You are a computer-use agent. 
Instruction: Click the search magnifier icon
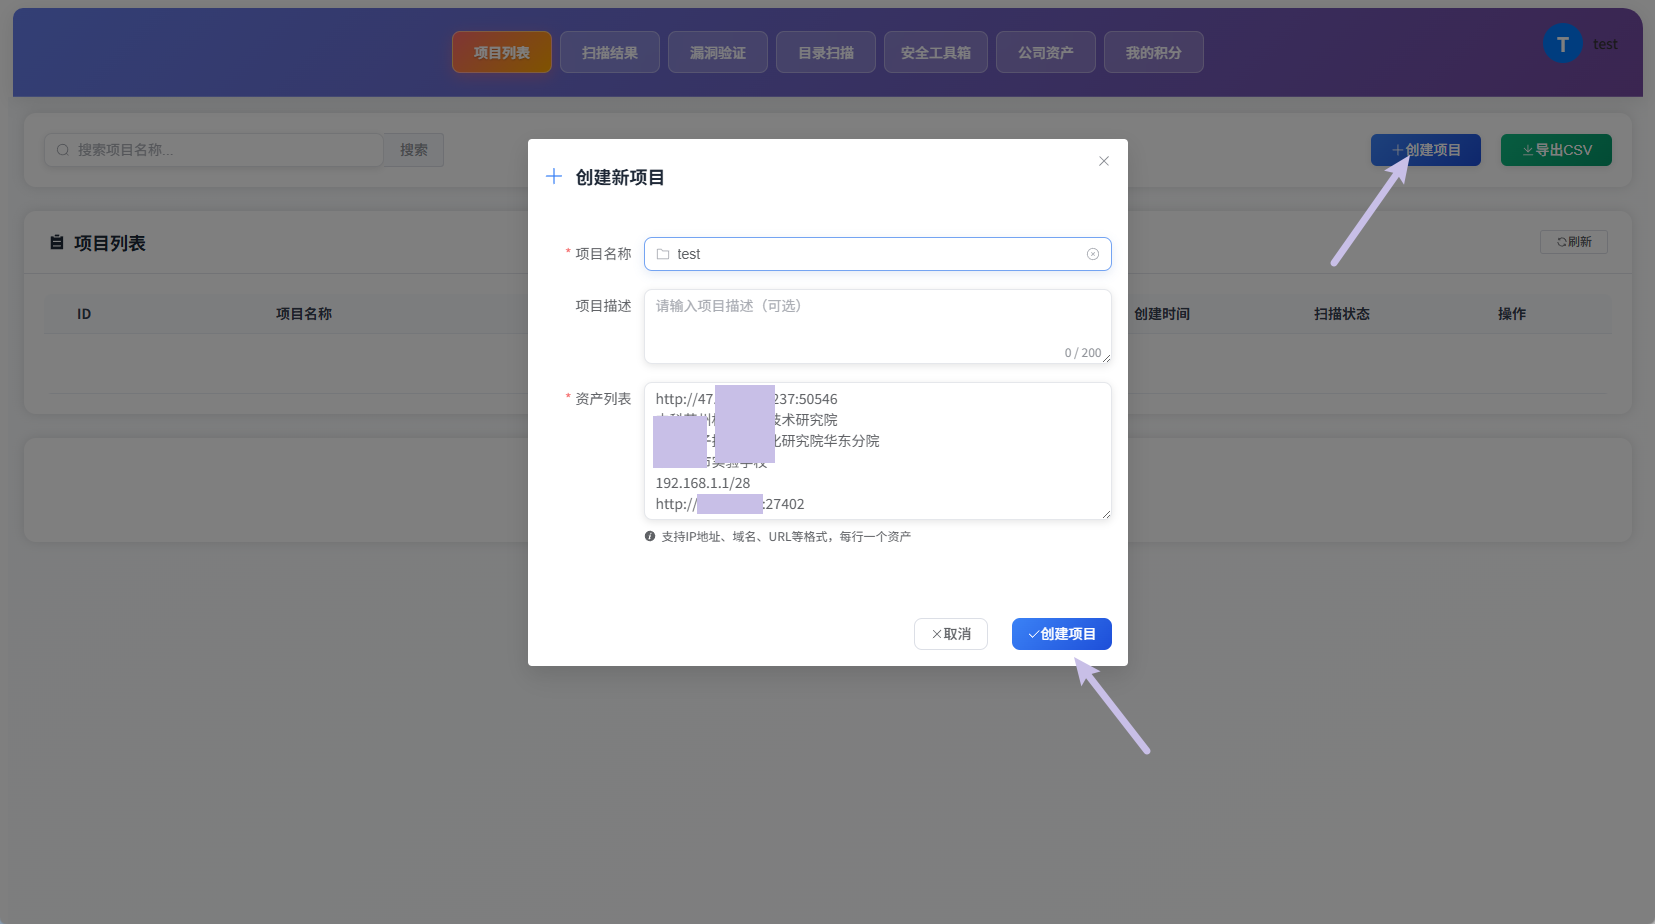(x=63, y=150)
